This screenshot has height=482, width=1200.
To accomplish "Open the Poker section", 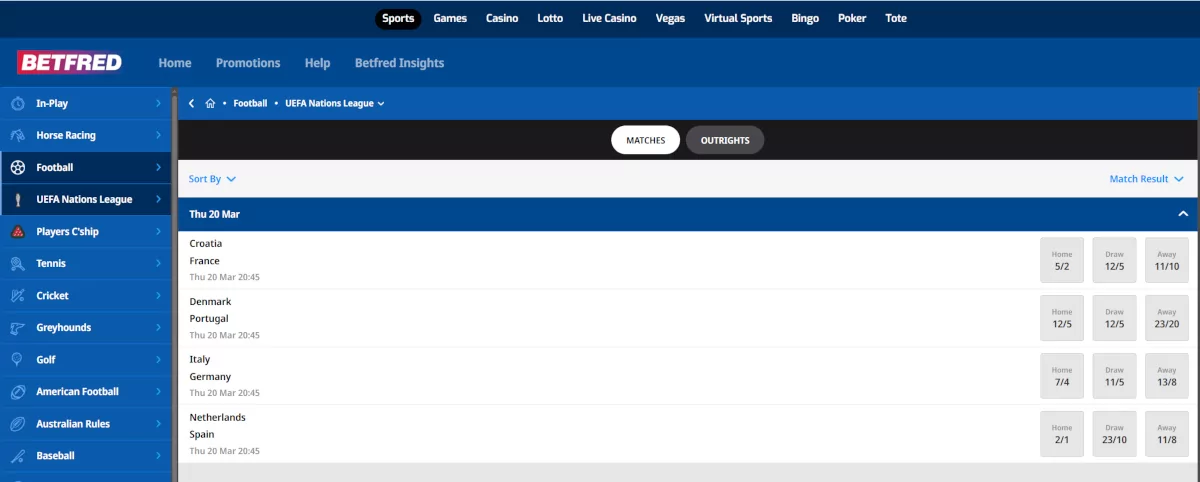I will tap(852, 18).
